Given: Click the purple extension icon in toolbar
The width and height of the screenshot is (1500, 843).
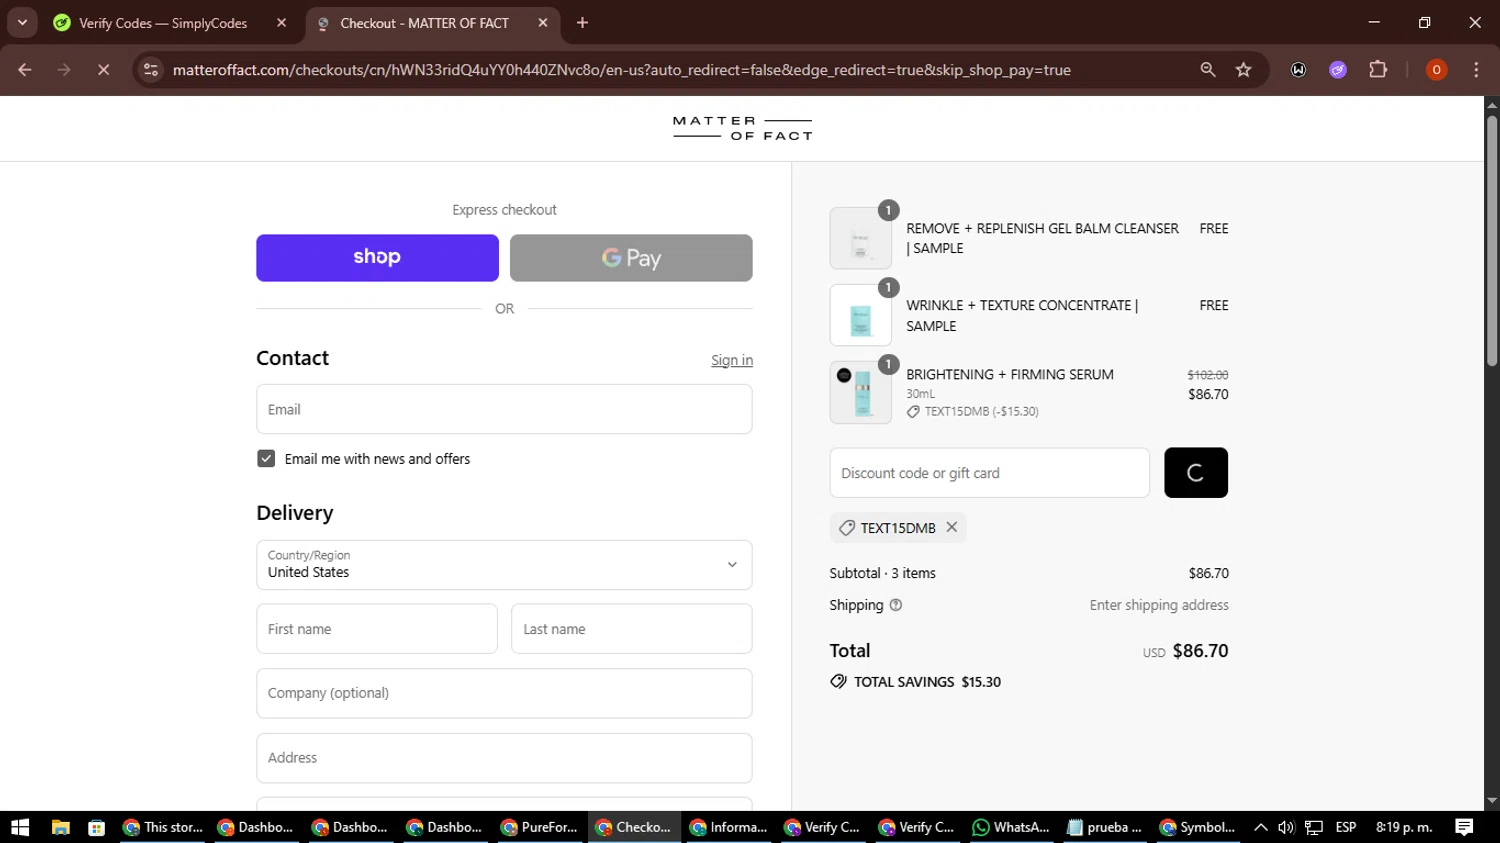Looking at the screenshot, I should 1338,70.
